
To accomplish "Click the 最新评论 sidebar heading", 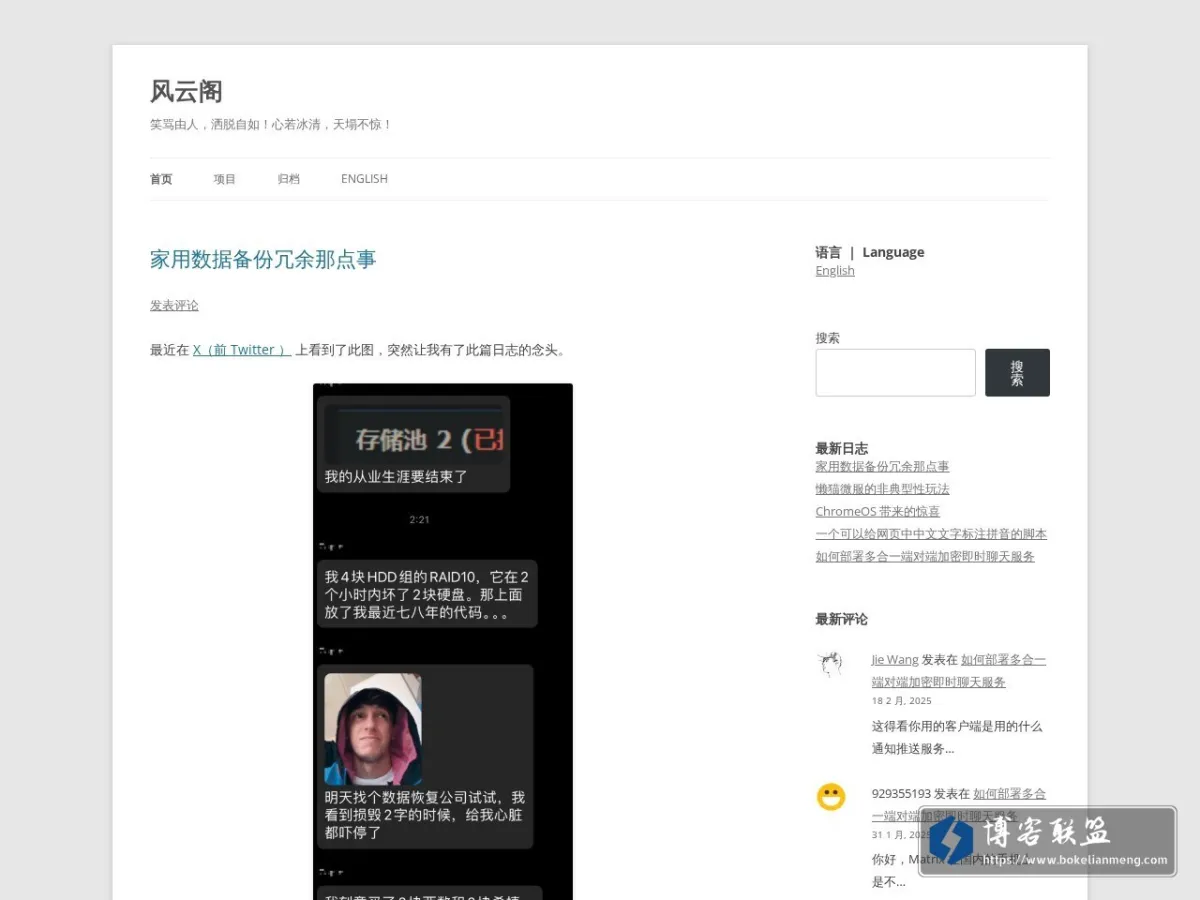I will click(x=841, y=619).
